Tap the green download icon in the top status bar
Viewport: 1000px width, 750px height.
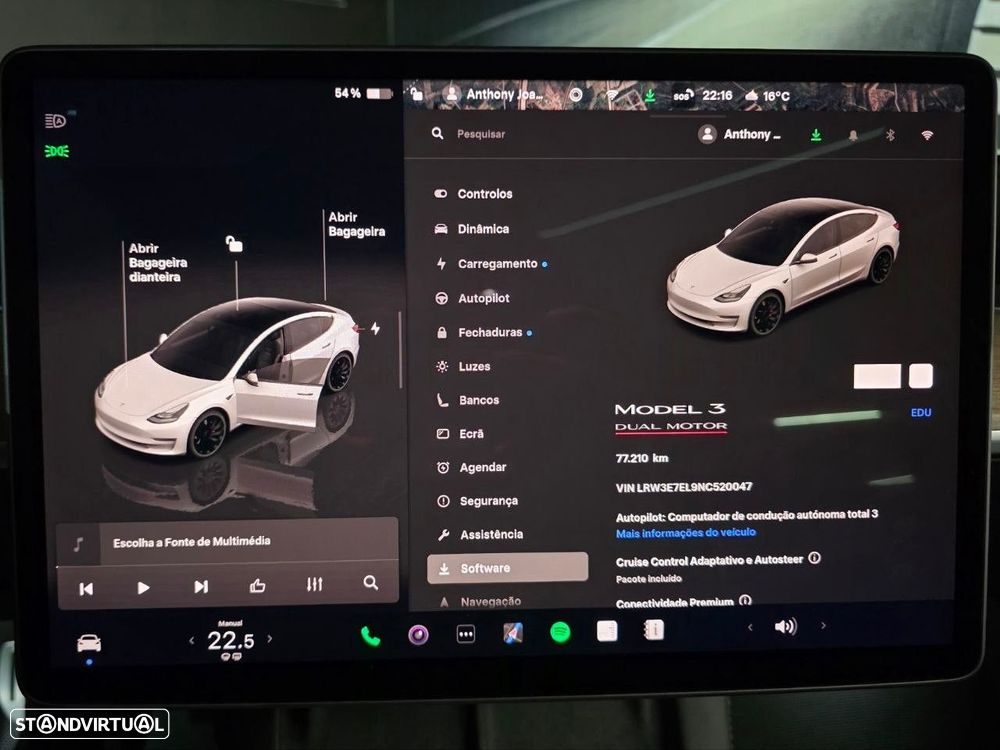(x=650, y=96)
